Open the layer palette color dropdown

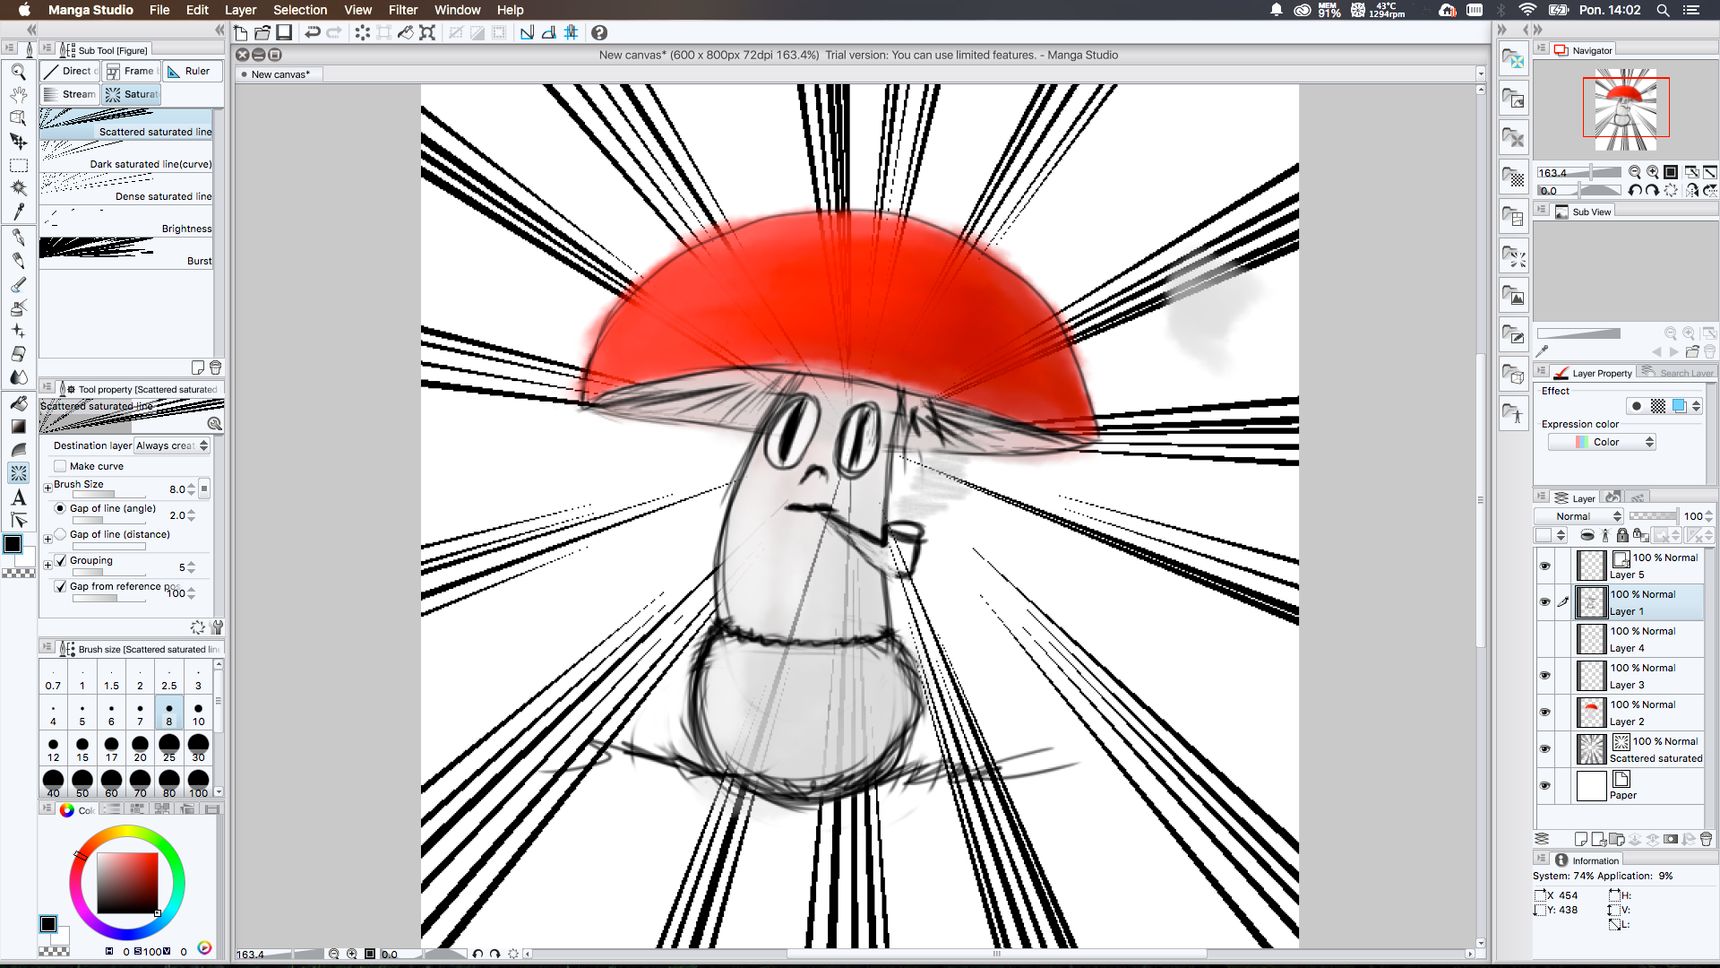1551,535
